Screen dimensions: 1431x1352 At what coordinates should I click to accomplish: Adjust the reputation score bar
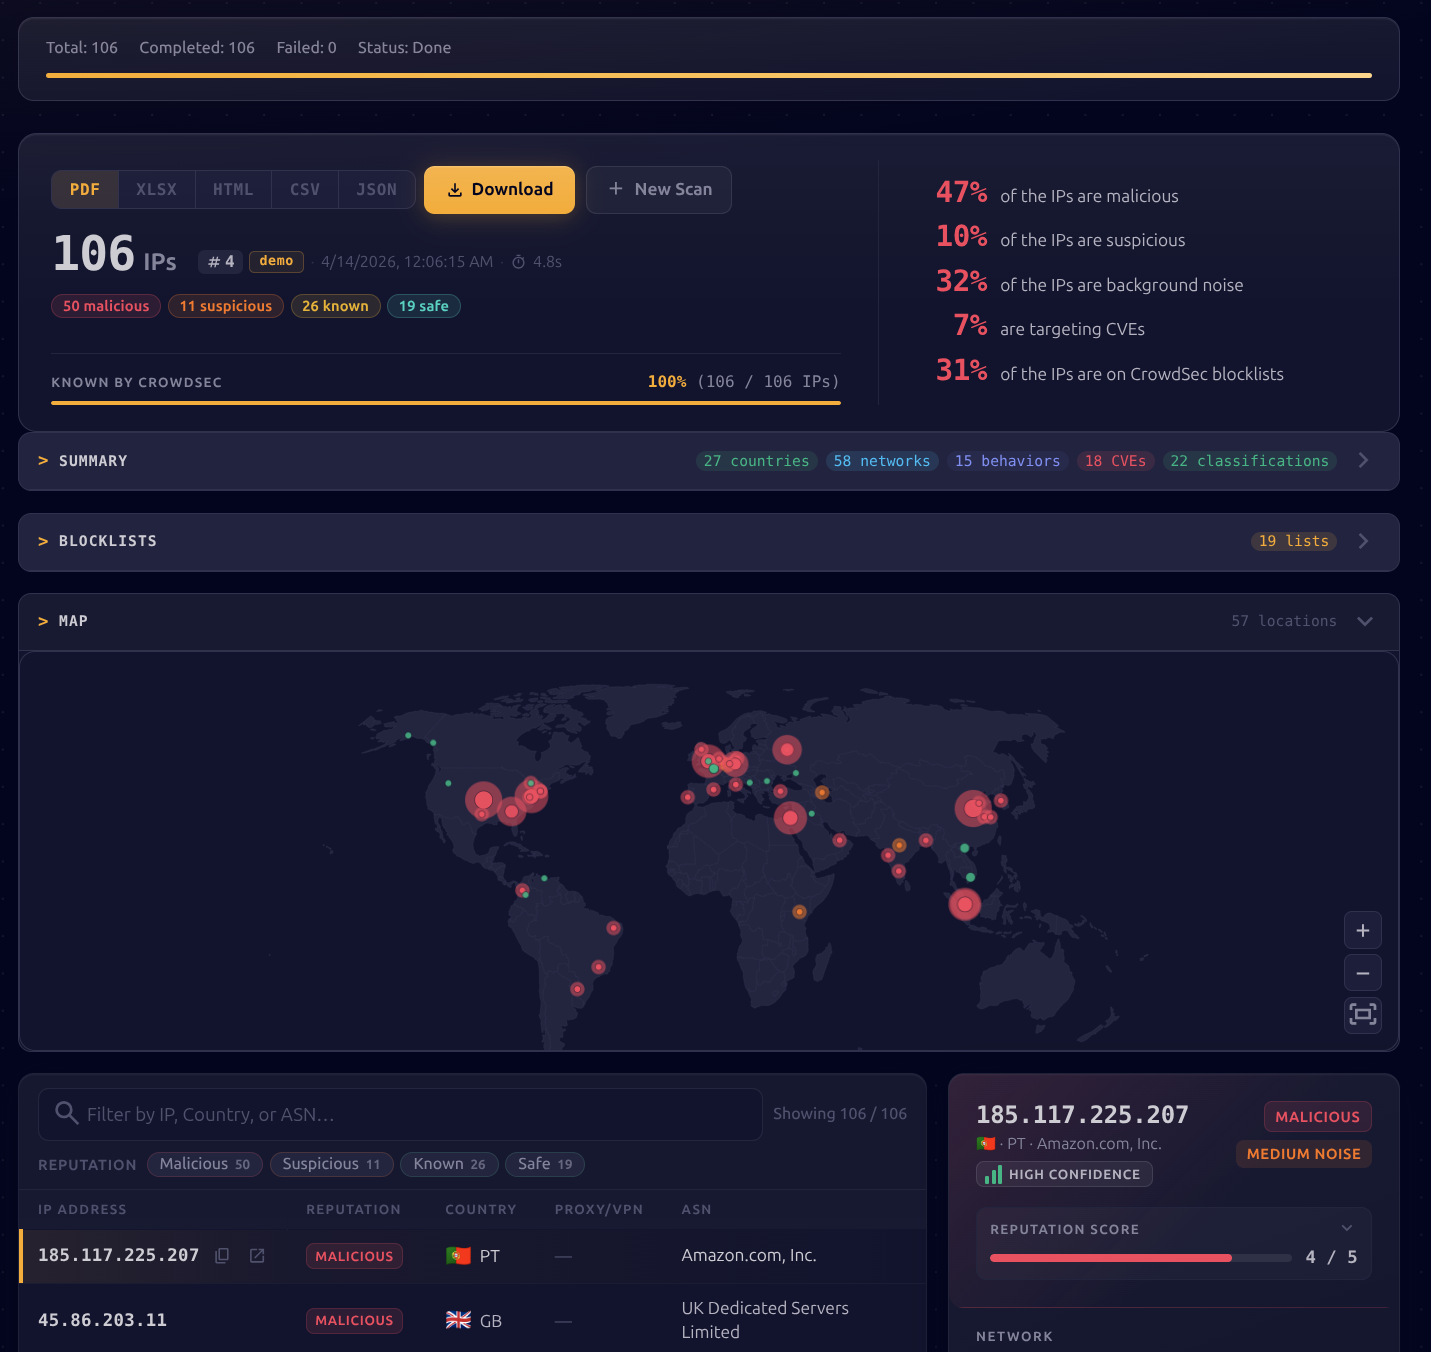[x=1139, y=1257]
